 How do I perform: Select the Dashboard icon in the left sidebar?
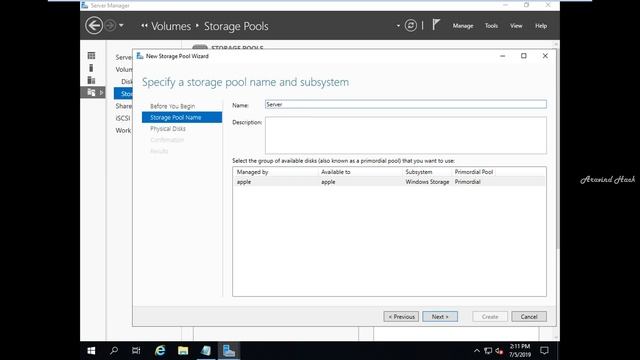coord(91,56)
